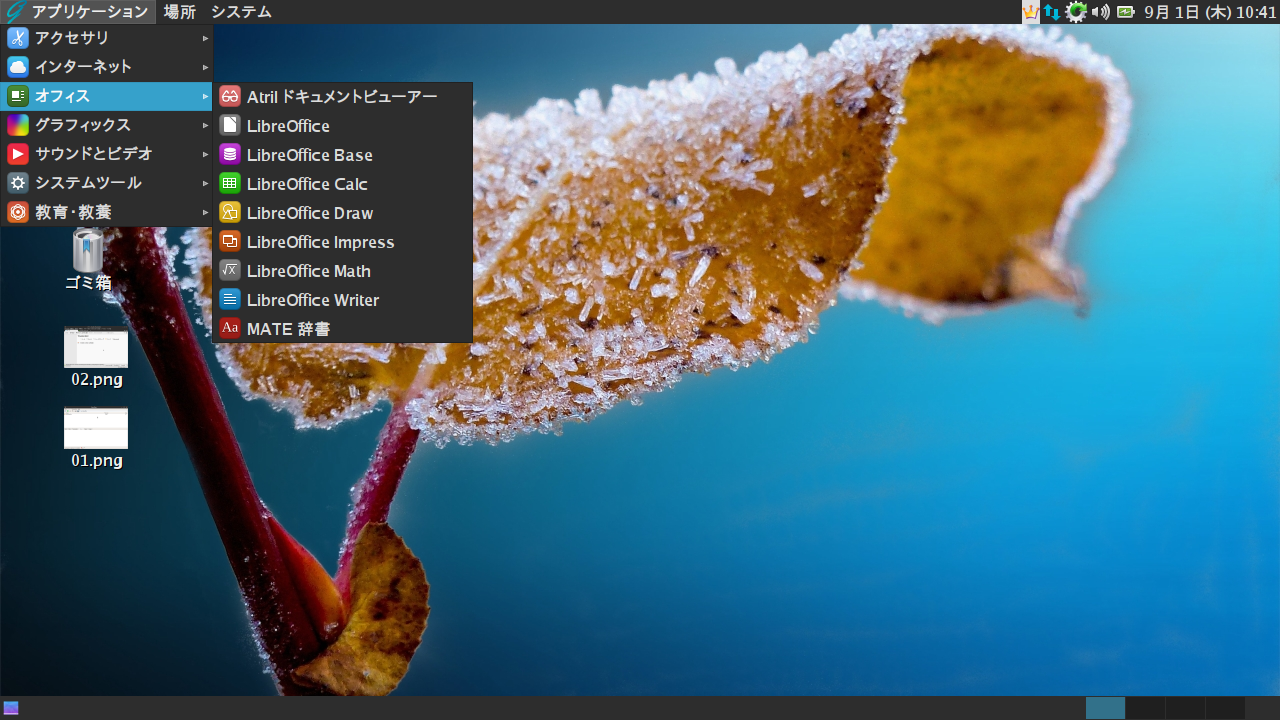Screen dimensions: 1280x720
Task: Click the green update gear tray icon
Action: (1076, 12)
